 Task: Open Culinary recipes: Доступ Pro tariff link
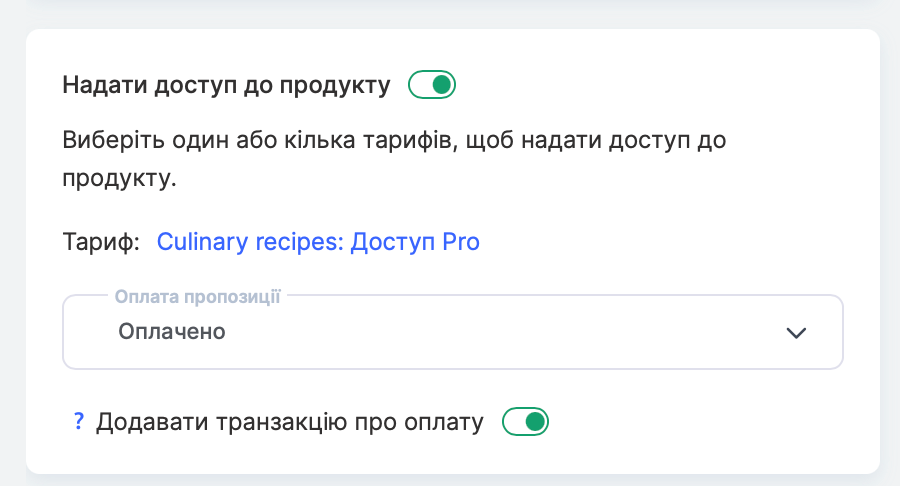(x=318, y=242)
